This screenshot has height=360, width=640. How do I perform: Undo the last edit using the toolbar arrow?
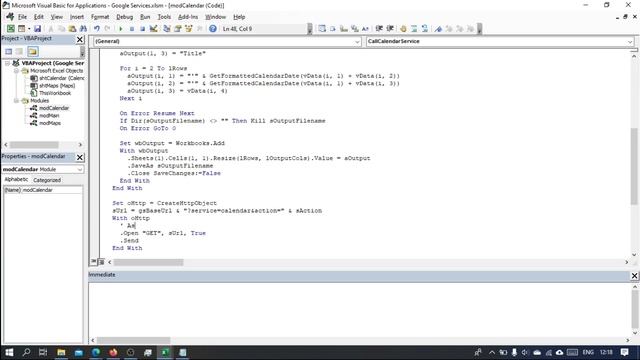click(97, 29)
